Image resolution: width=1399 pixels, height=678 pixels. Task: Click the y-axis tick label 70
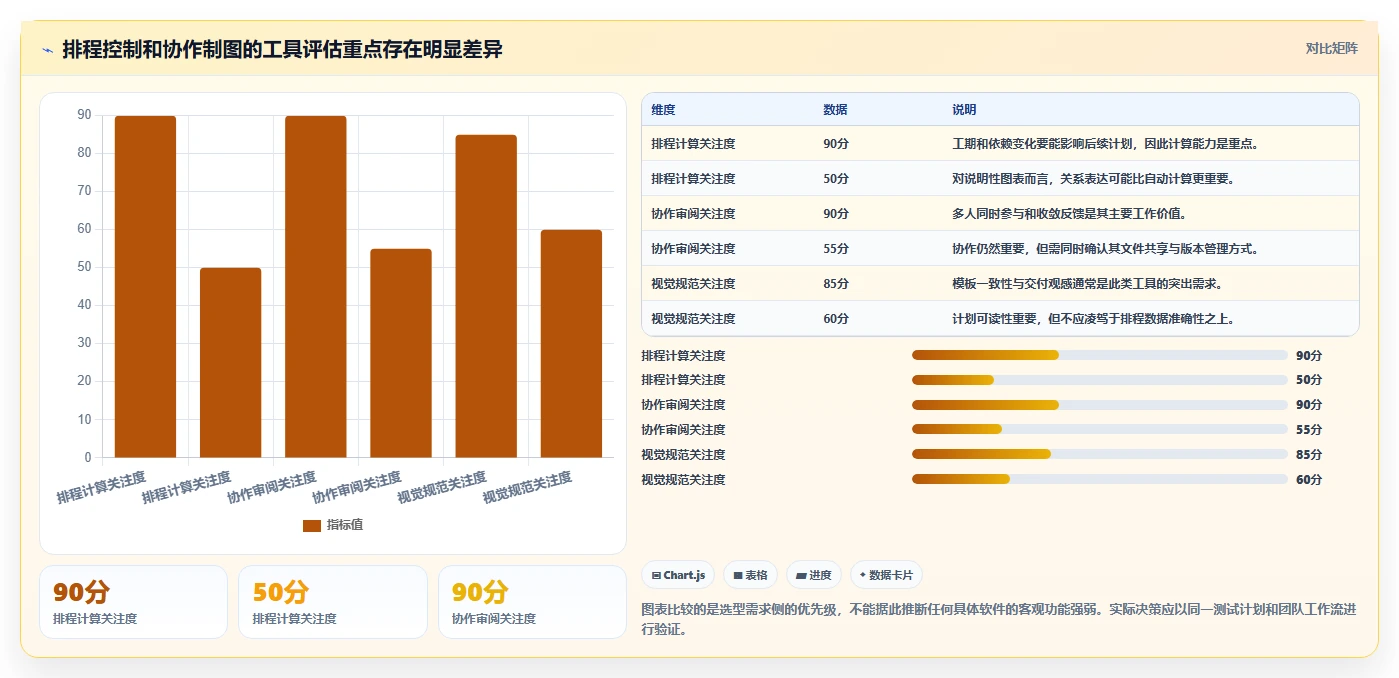(84, 191)
